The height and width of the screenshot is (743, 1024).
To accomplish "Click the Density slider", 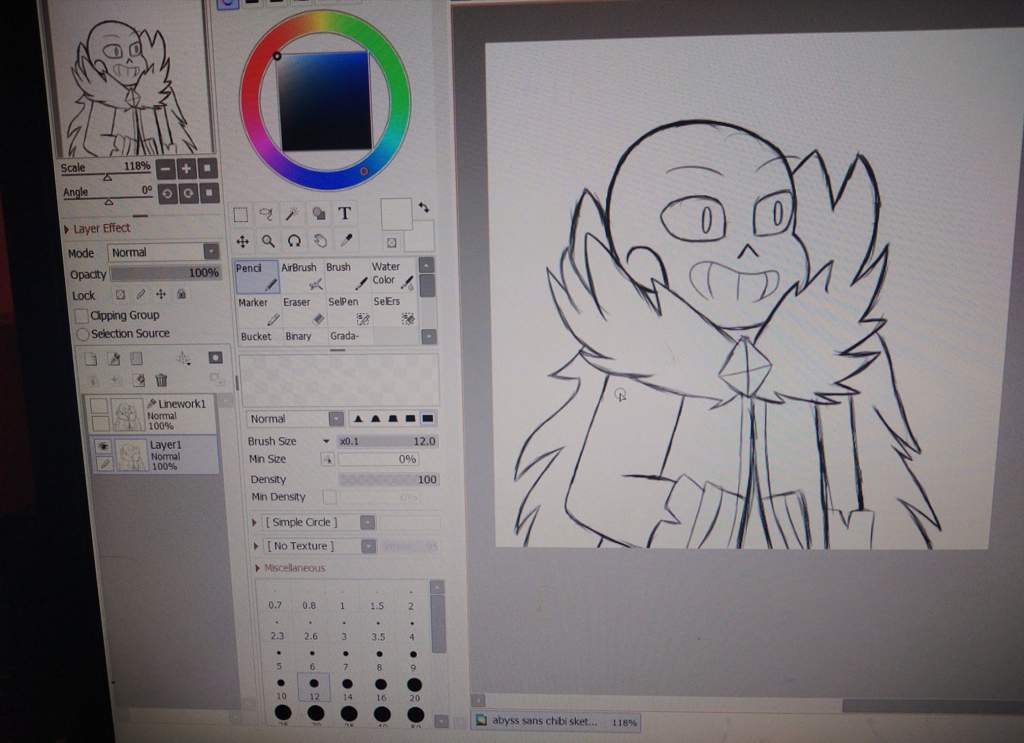I will (388, 480).
